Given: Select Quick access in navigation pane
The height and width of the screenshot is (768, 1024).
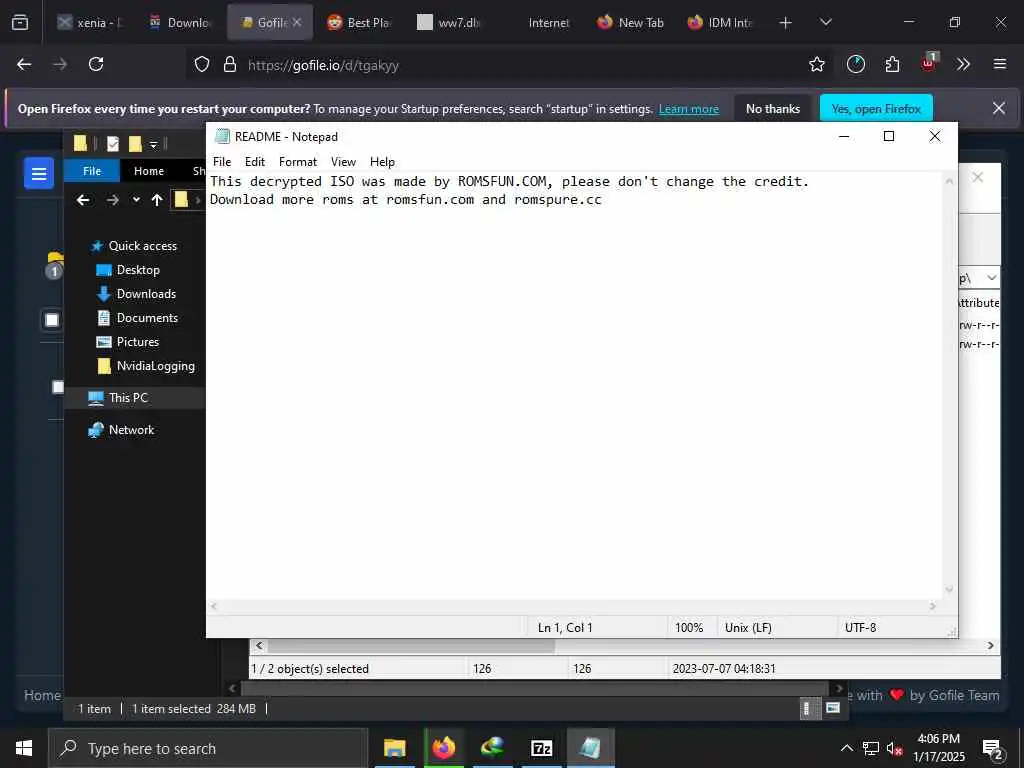Looking at the screenshot, I should (142, 246).
